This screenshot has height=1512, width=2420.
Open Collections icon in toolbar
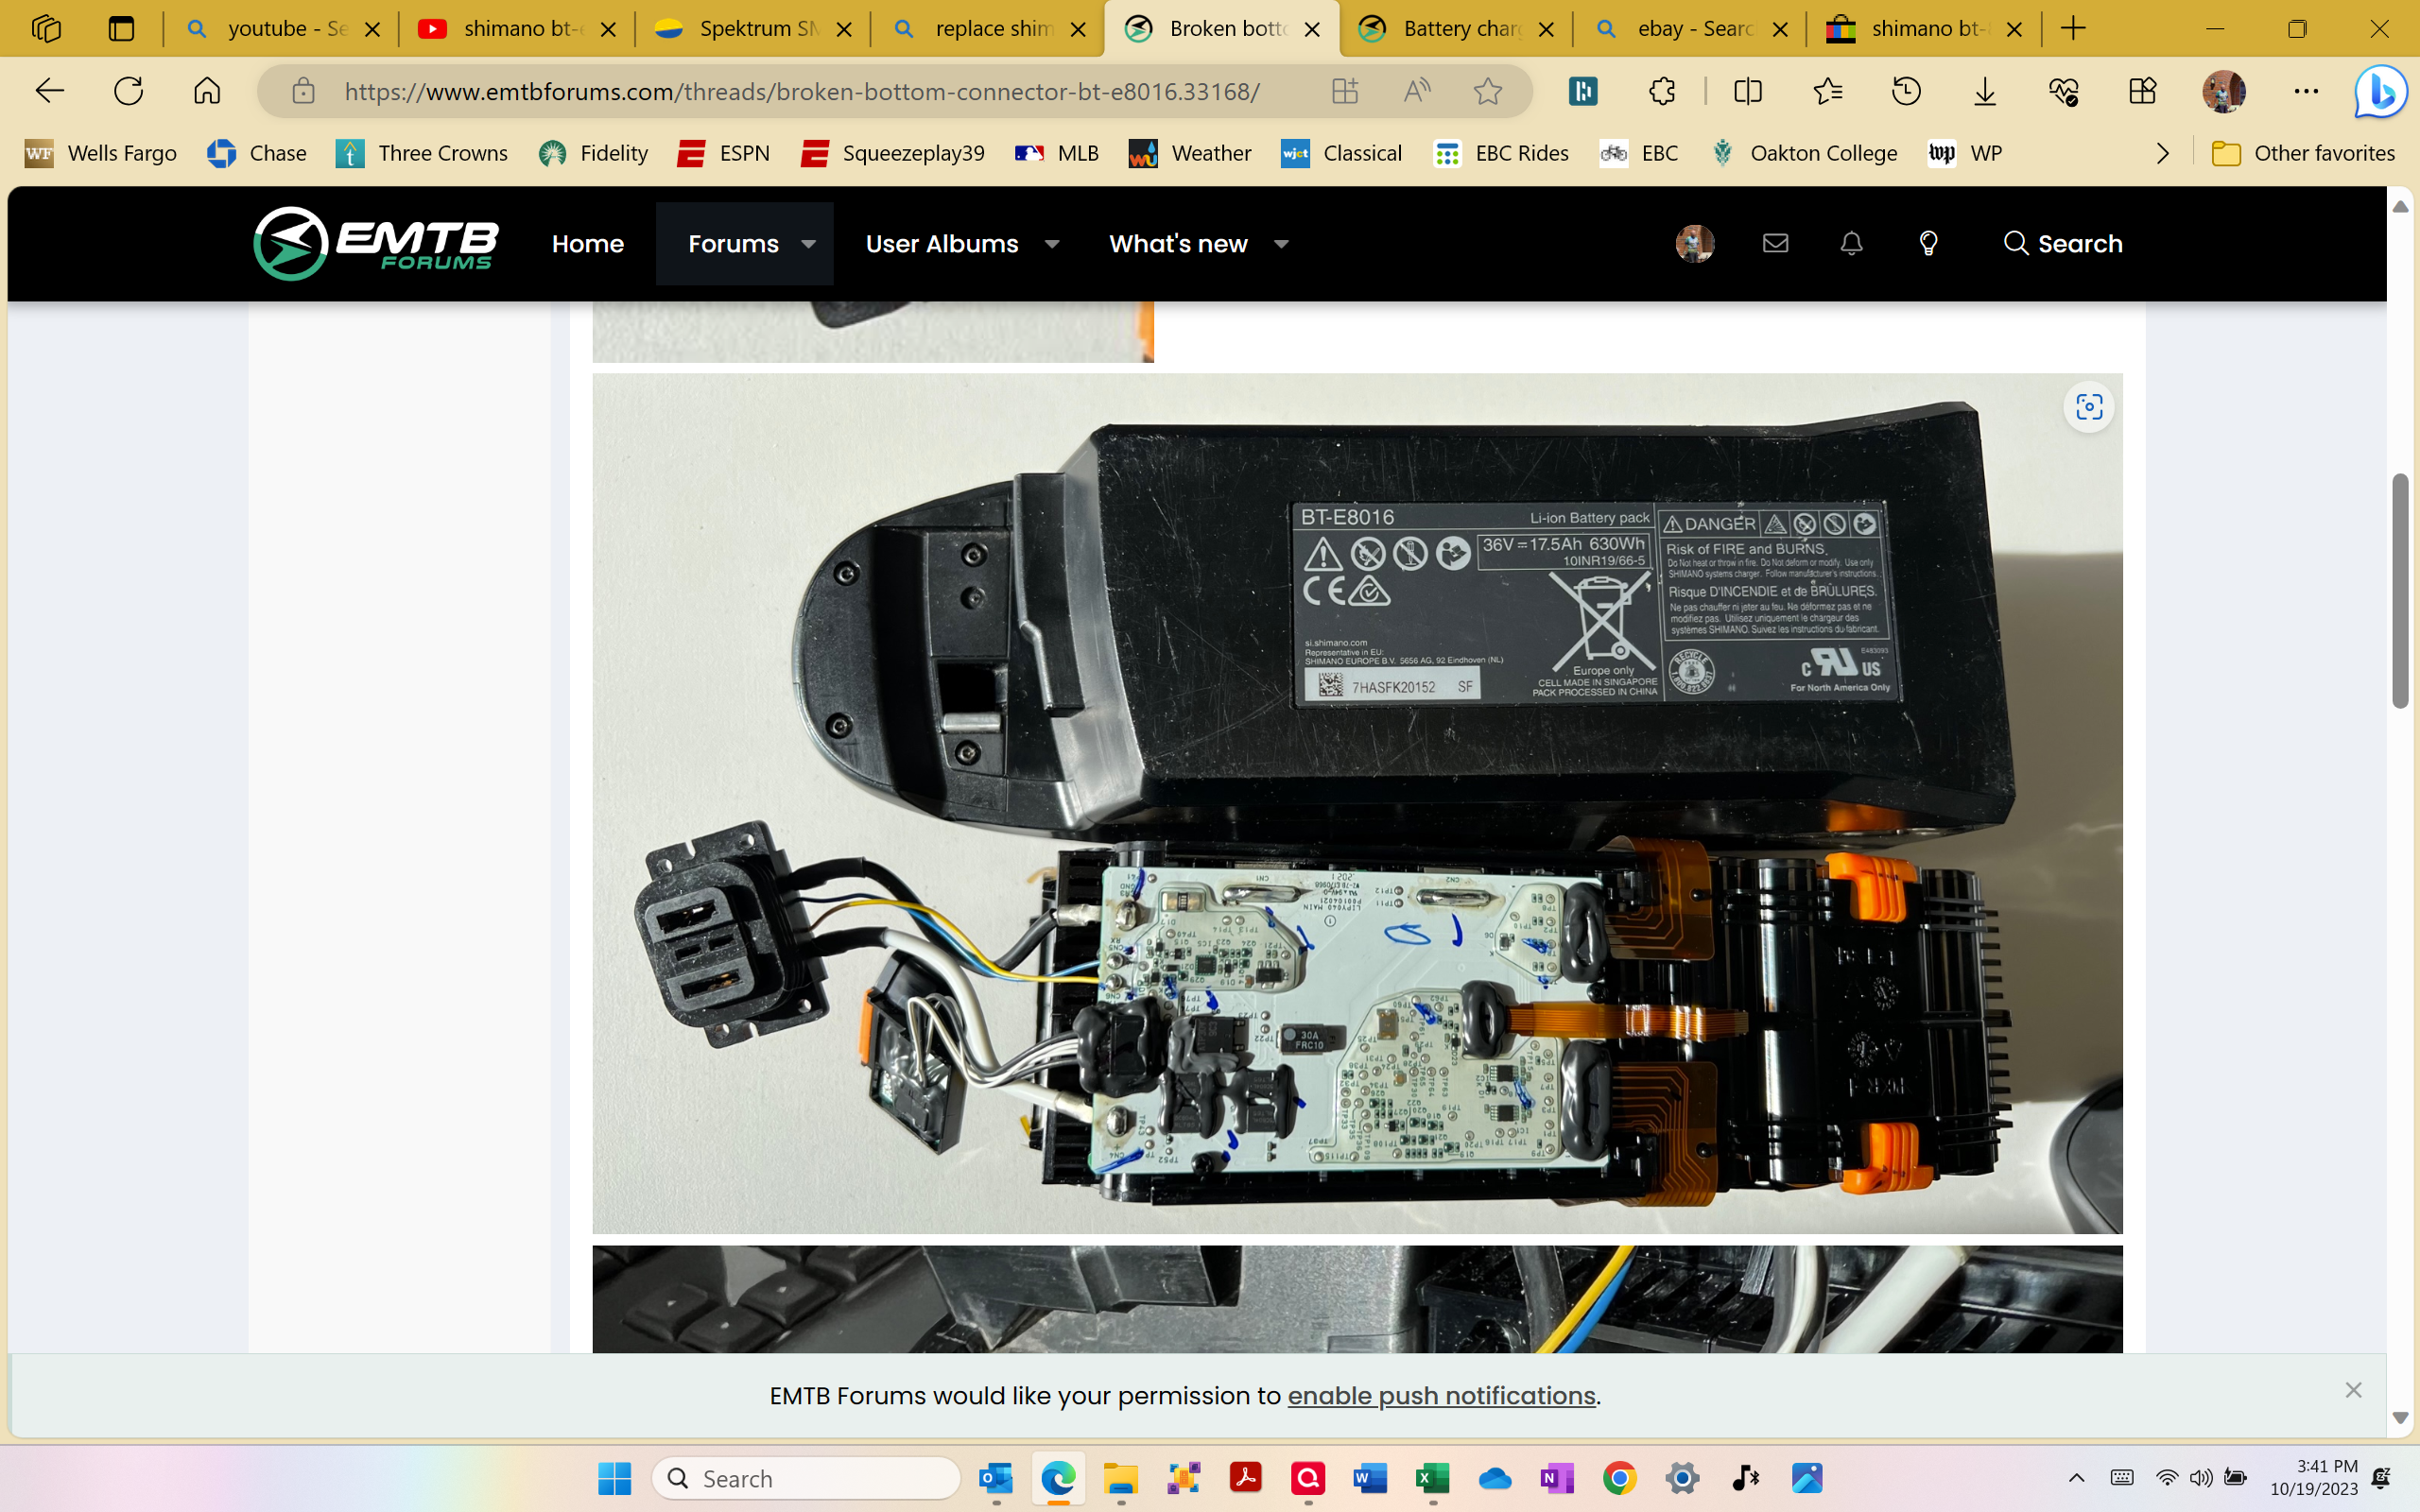[x=2142, y=91]
